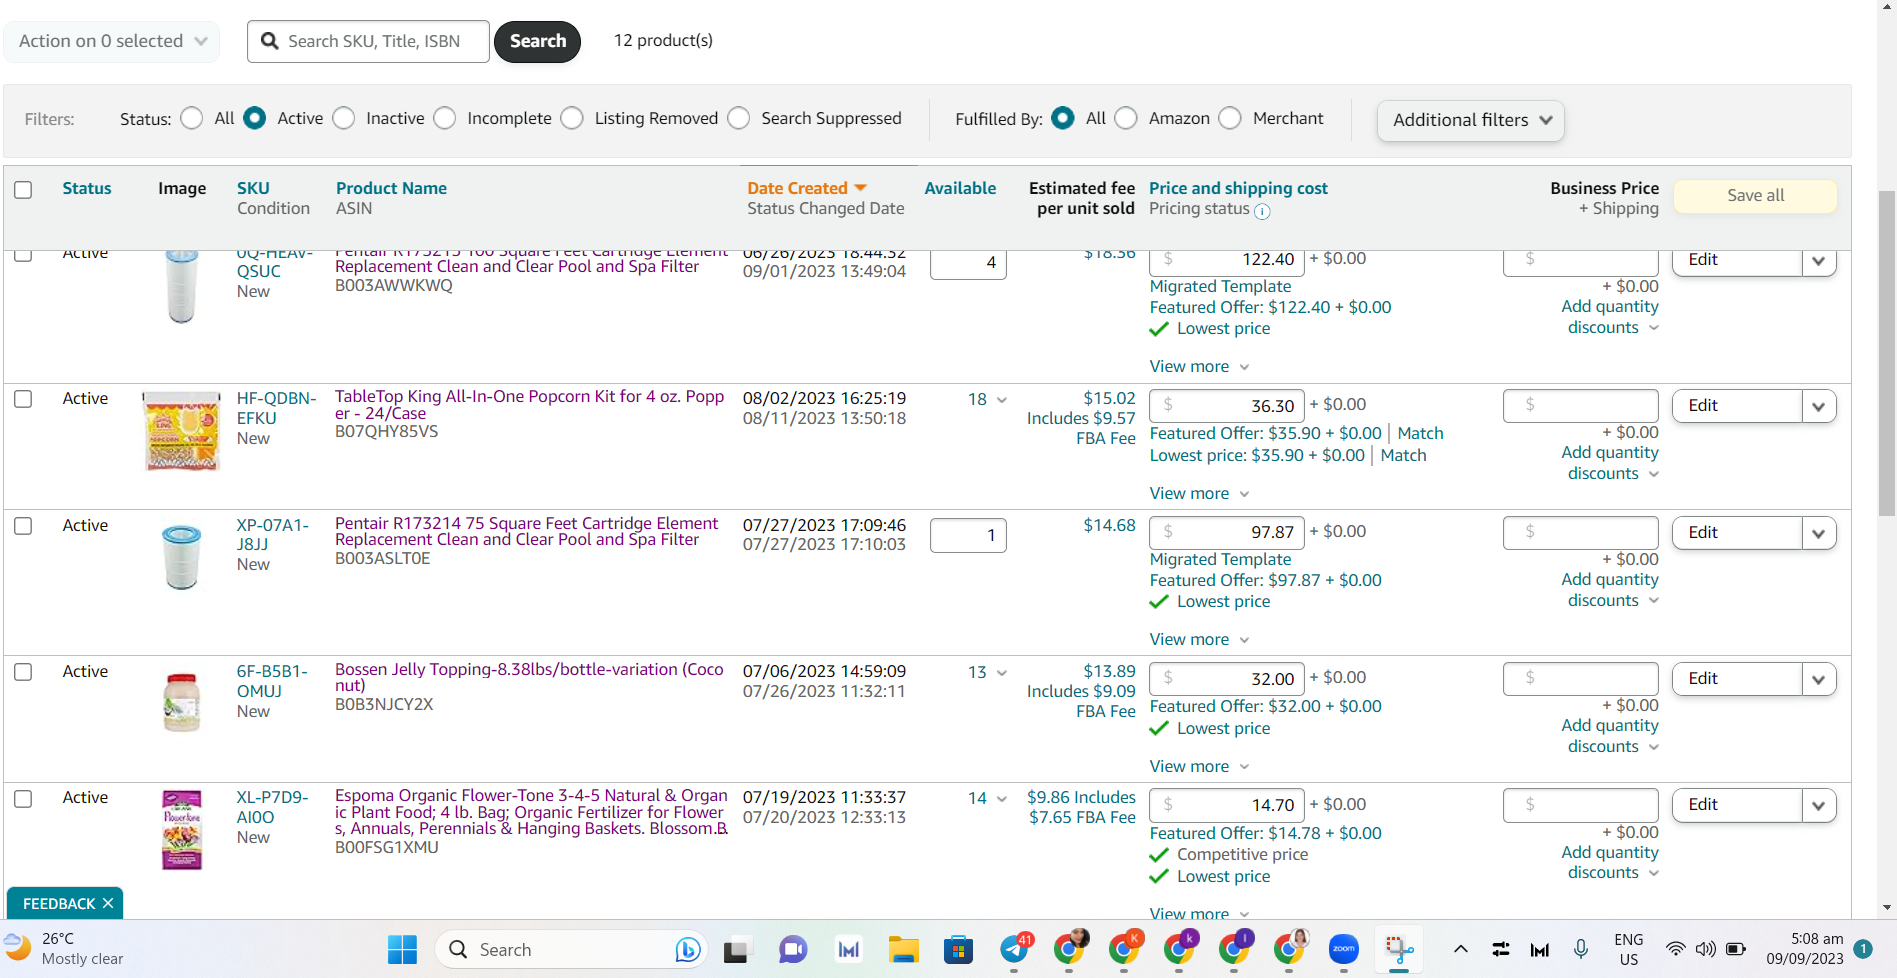This screenshot has width=1897, height=978.
Task: Sort by the SKU column header
Action: coord(253,188)
